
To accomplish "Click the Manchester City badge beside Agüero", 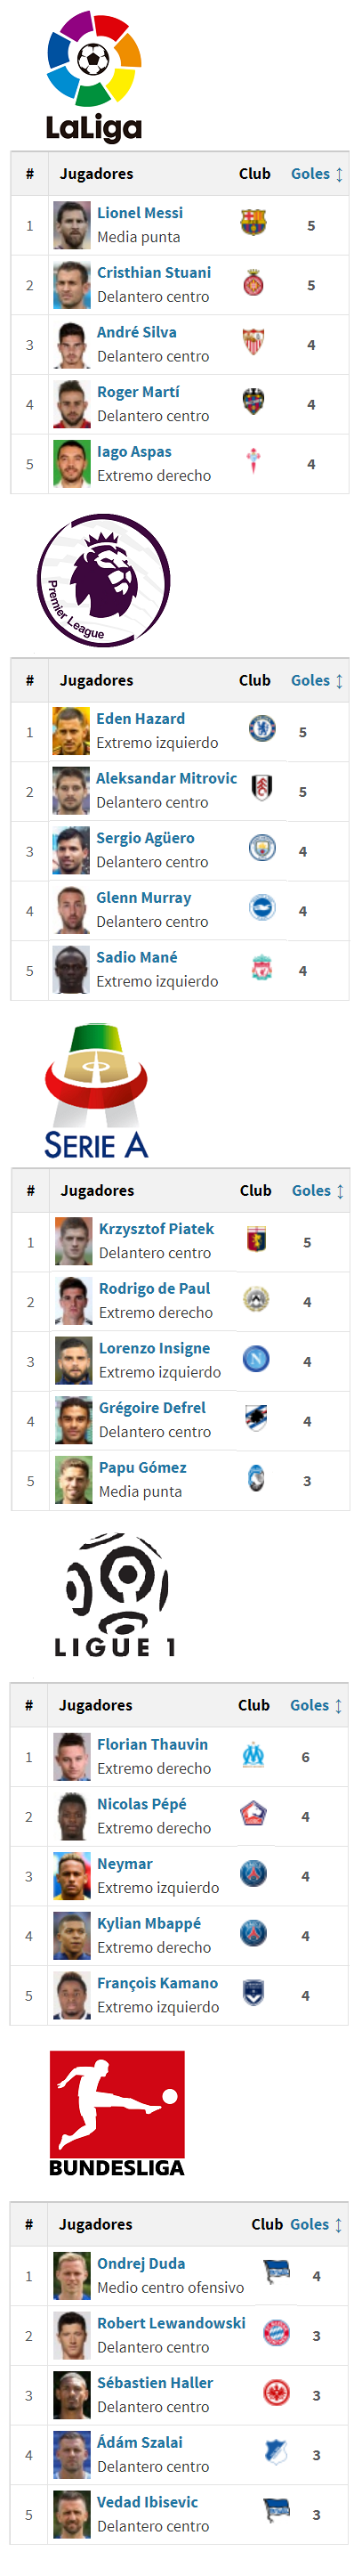I will pos(262,848).
